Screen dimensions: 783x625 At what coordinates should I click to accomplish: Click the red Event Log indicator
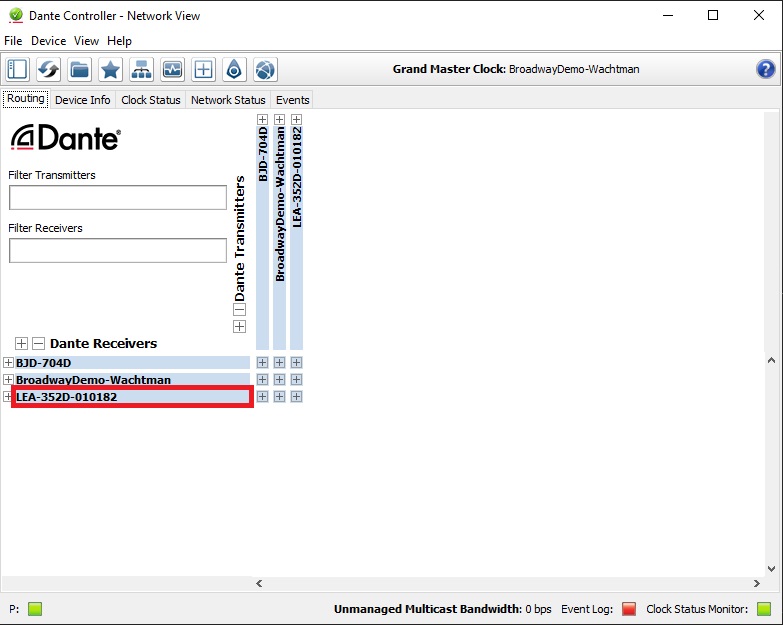pyautogui.click(x=629, y=608)
